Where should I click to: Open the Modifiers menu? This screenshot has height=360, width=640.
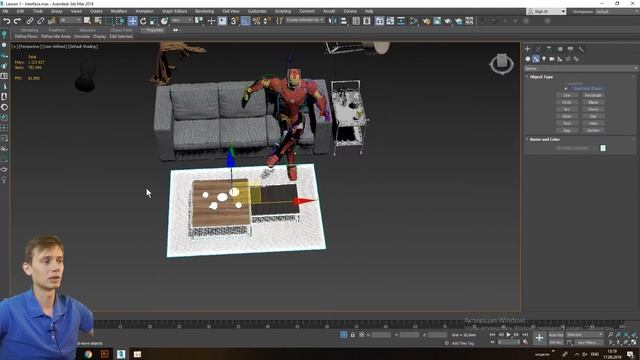click(119, 11)
